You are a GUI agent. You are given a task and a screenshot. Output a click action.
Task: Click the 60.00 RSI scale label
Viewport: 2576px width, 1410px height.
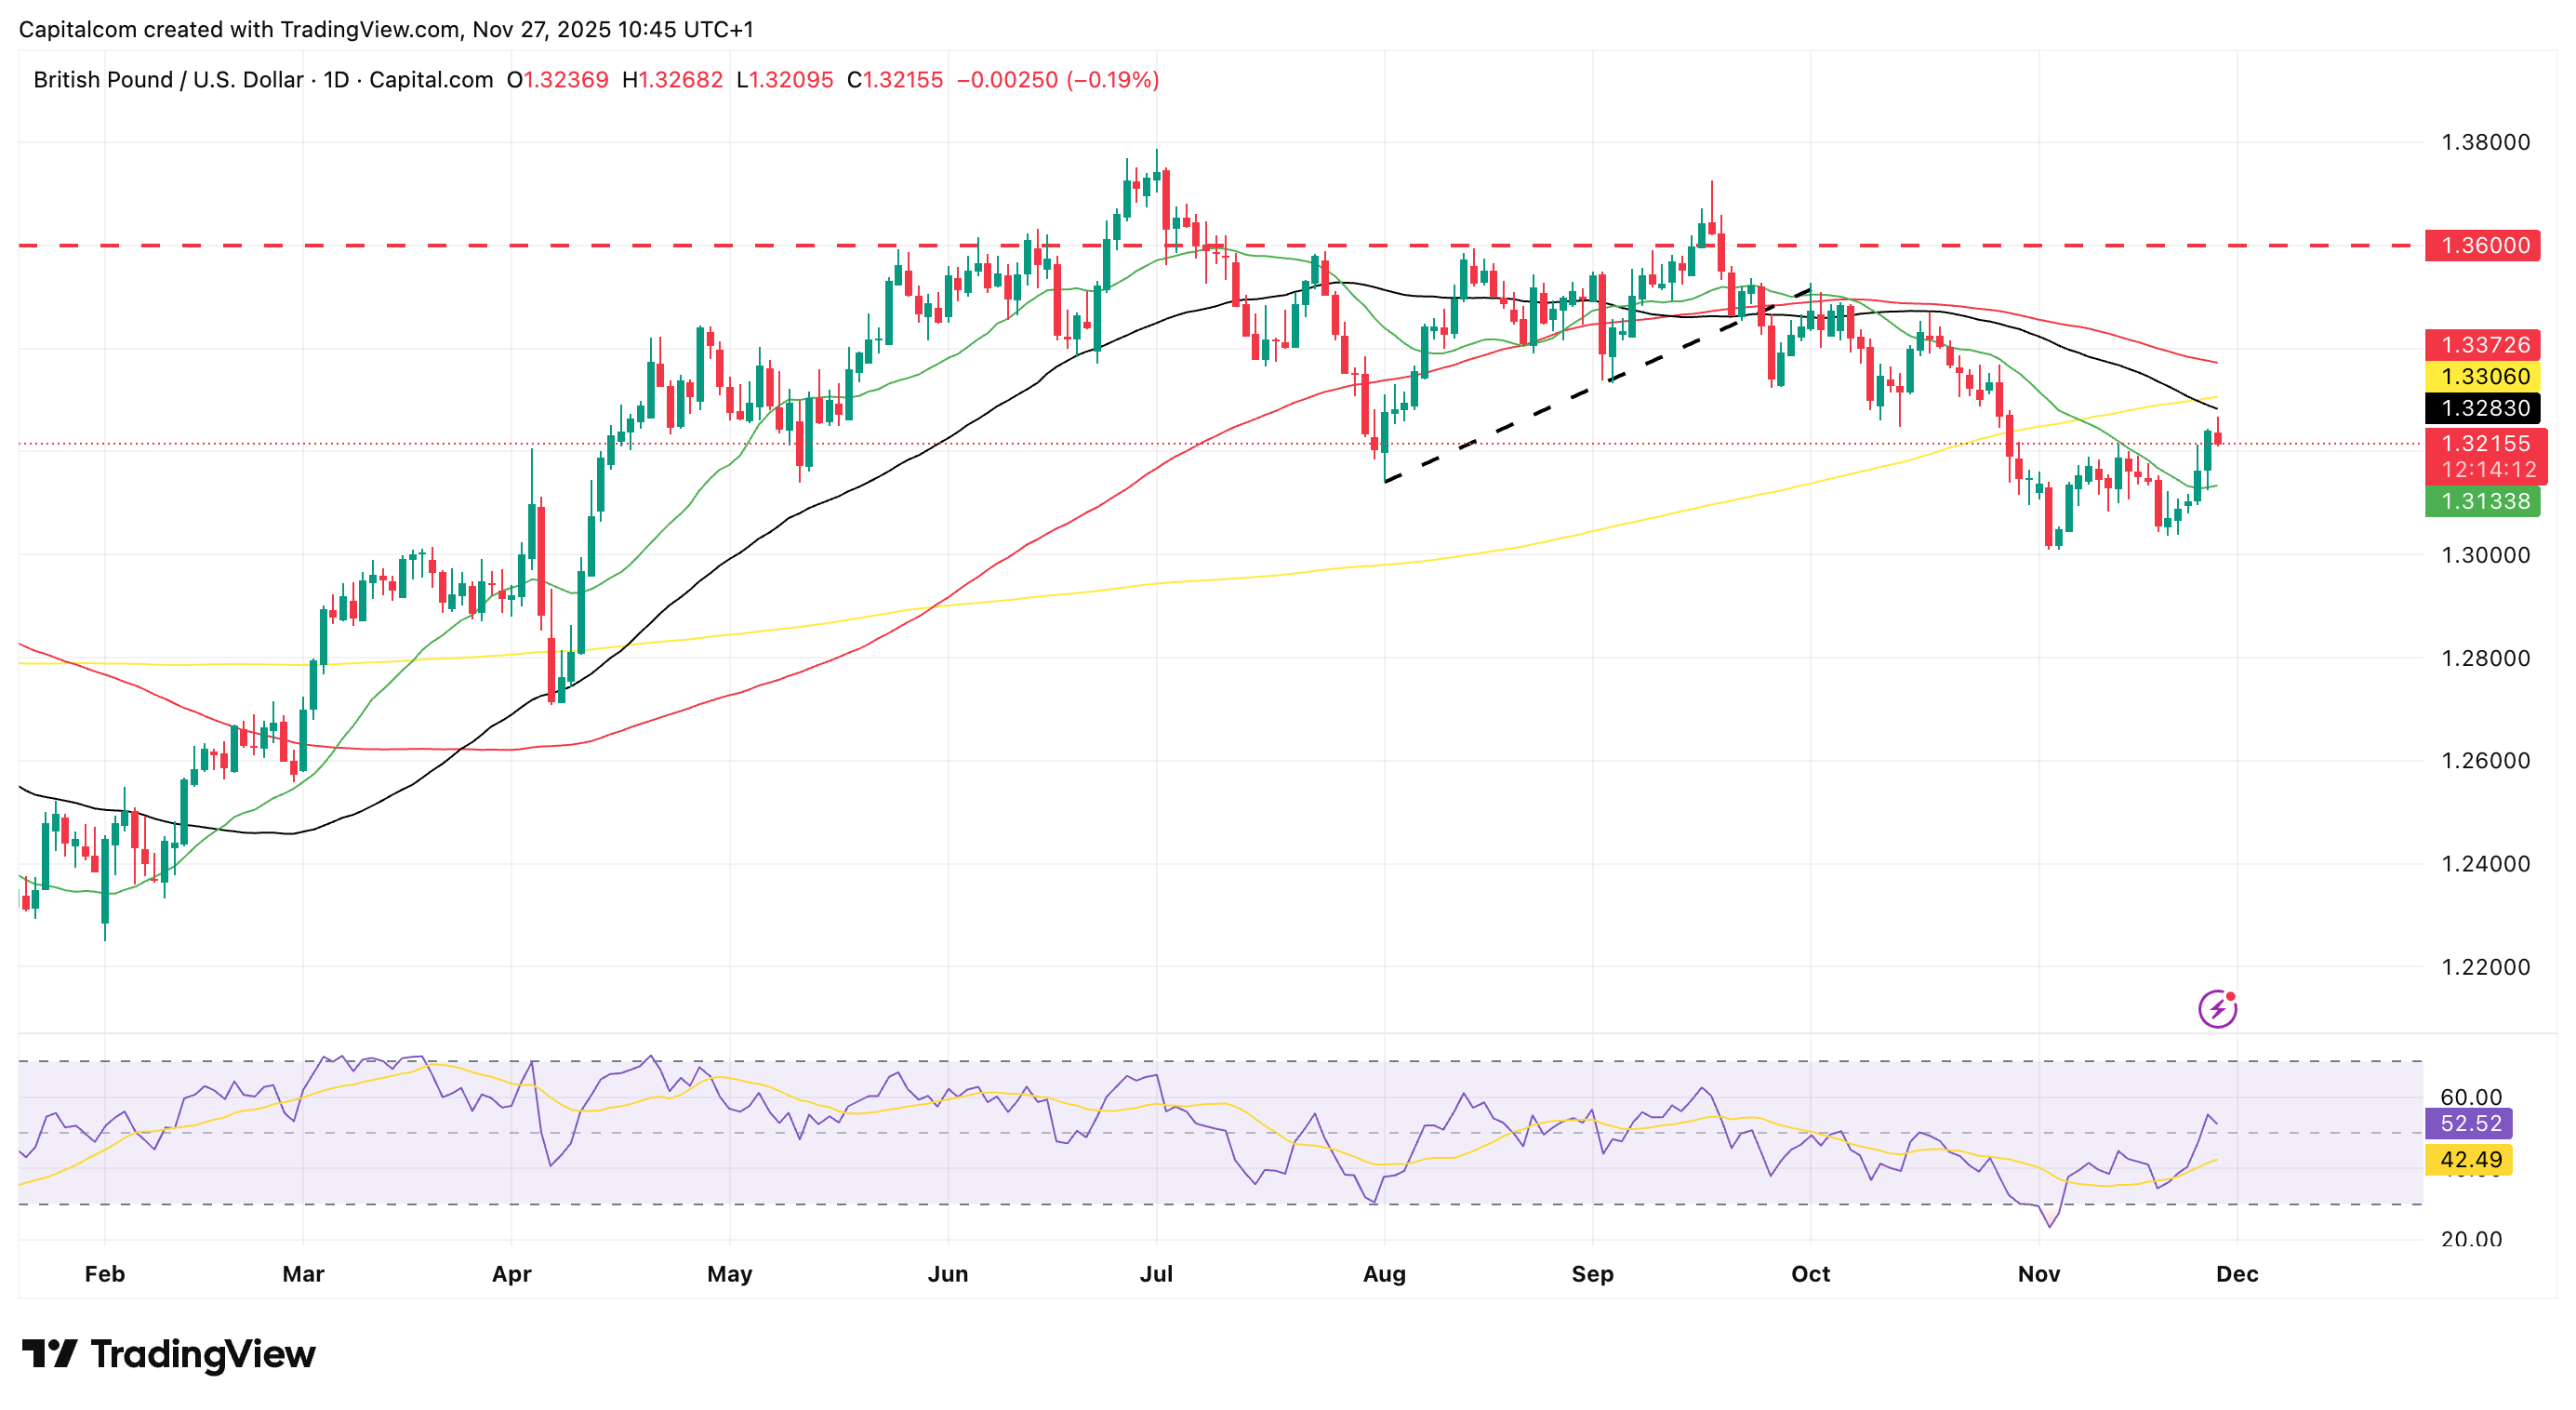[2470, 1097]
